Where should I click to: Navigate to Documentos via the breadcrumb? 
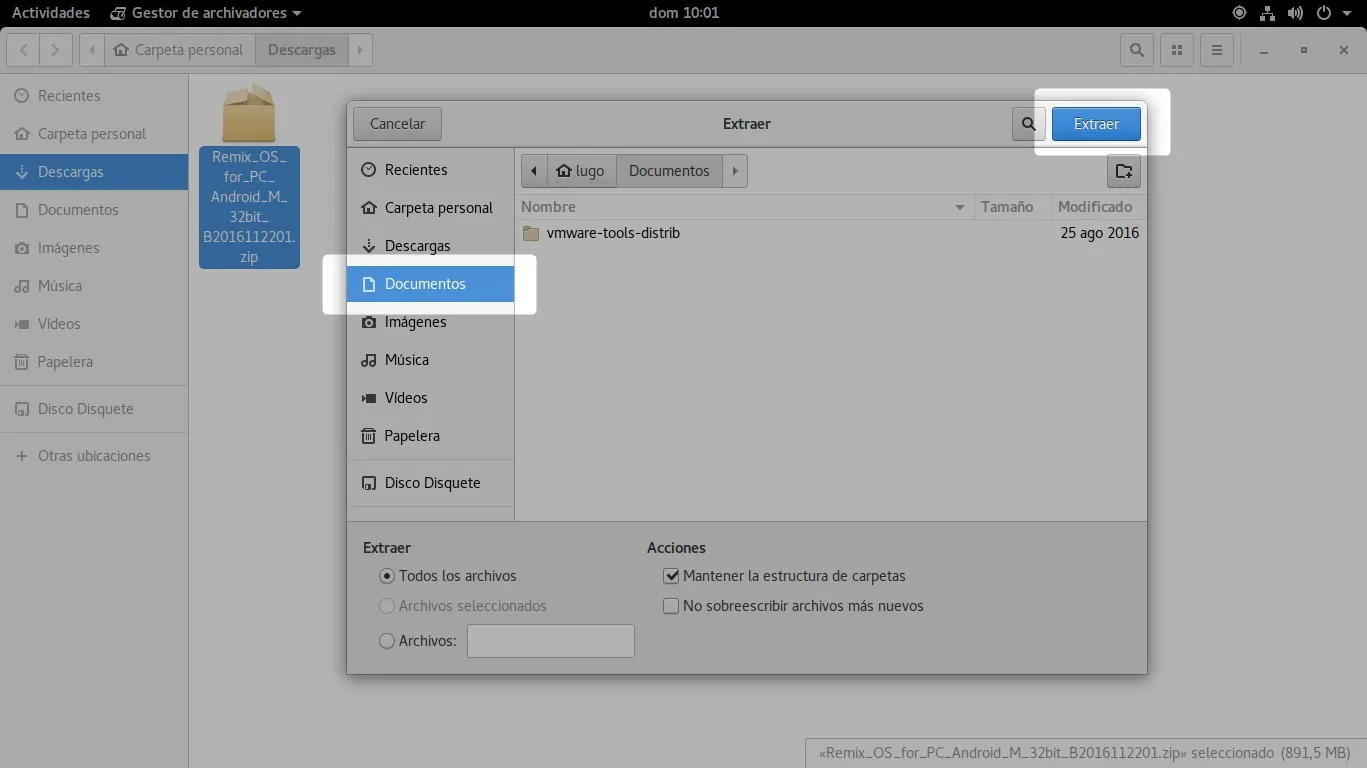click(x=668, y=170)
